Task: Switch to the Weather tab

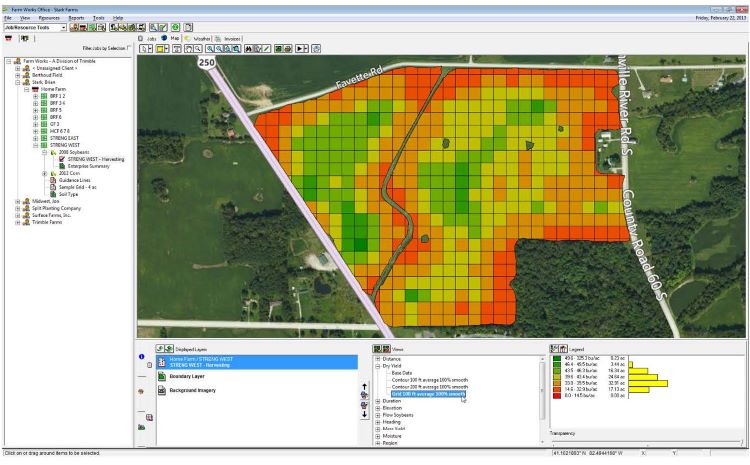Action: coord(202,38)
